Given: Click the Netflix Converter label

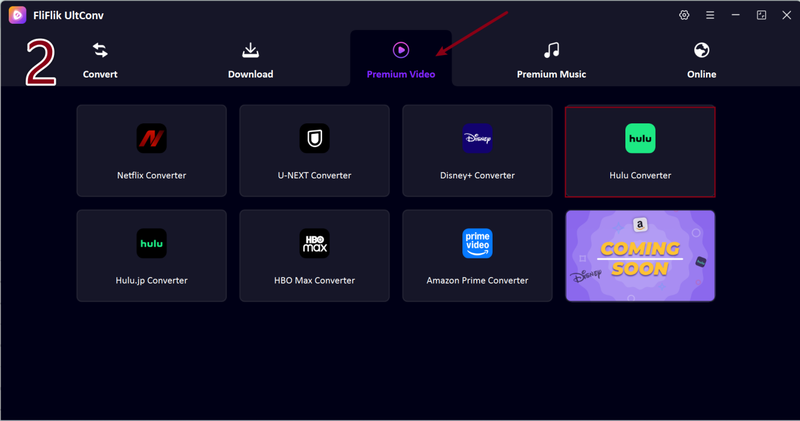Looking at the screenshot, I should (152, 175).
